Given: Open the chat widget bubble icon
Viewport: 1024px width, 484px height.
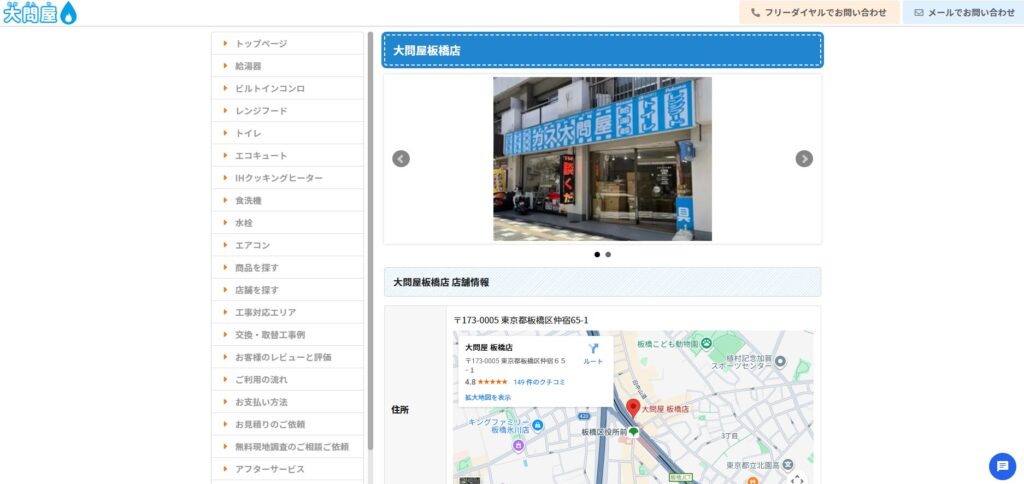Looking at the screenshot, I should pos(1002,466).
